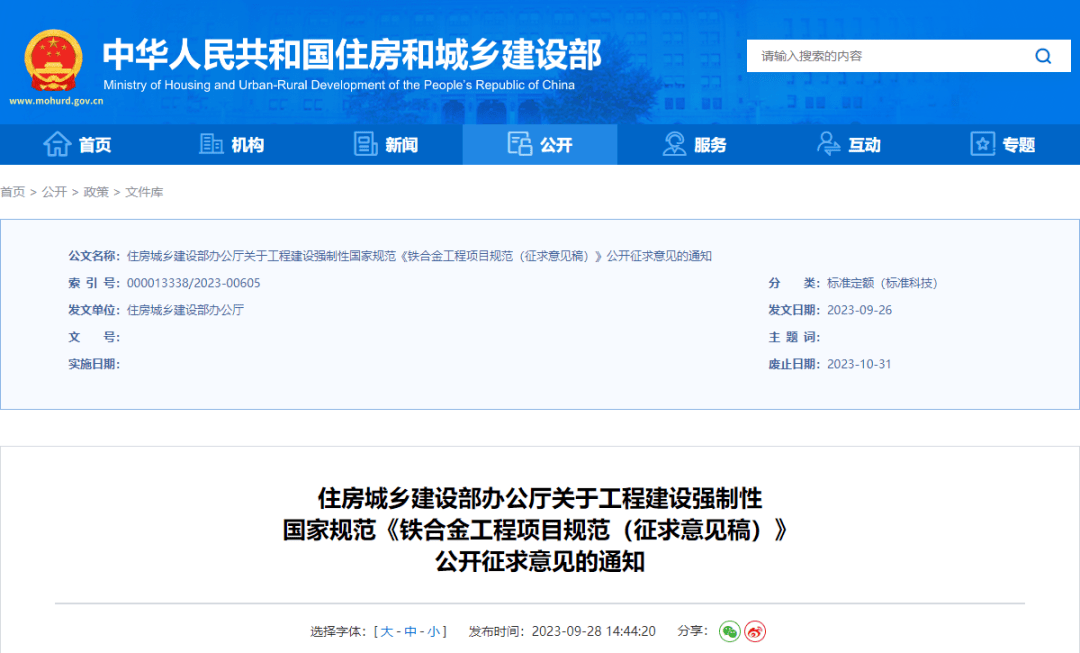The image size is (1080, 653).
Task: Click the home icon beside 首页
Action: click(57, 144)
